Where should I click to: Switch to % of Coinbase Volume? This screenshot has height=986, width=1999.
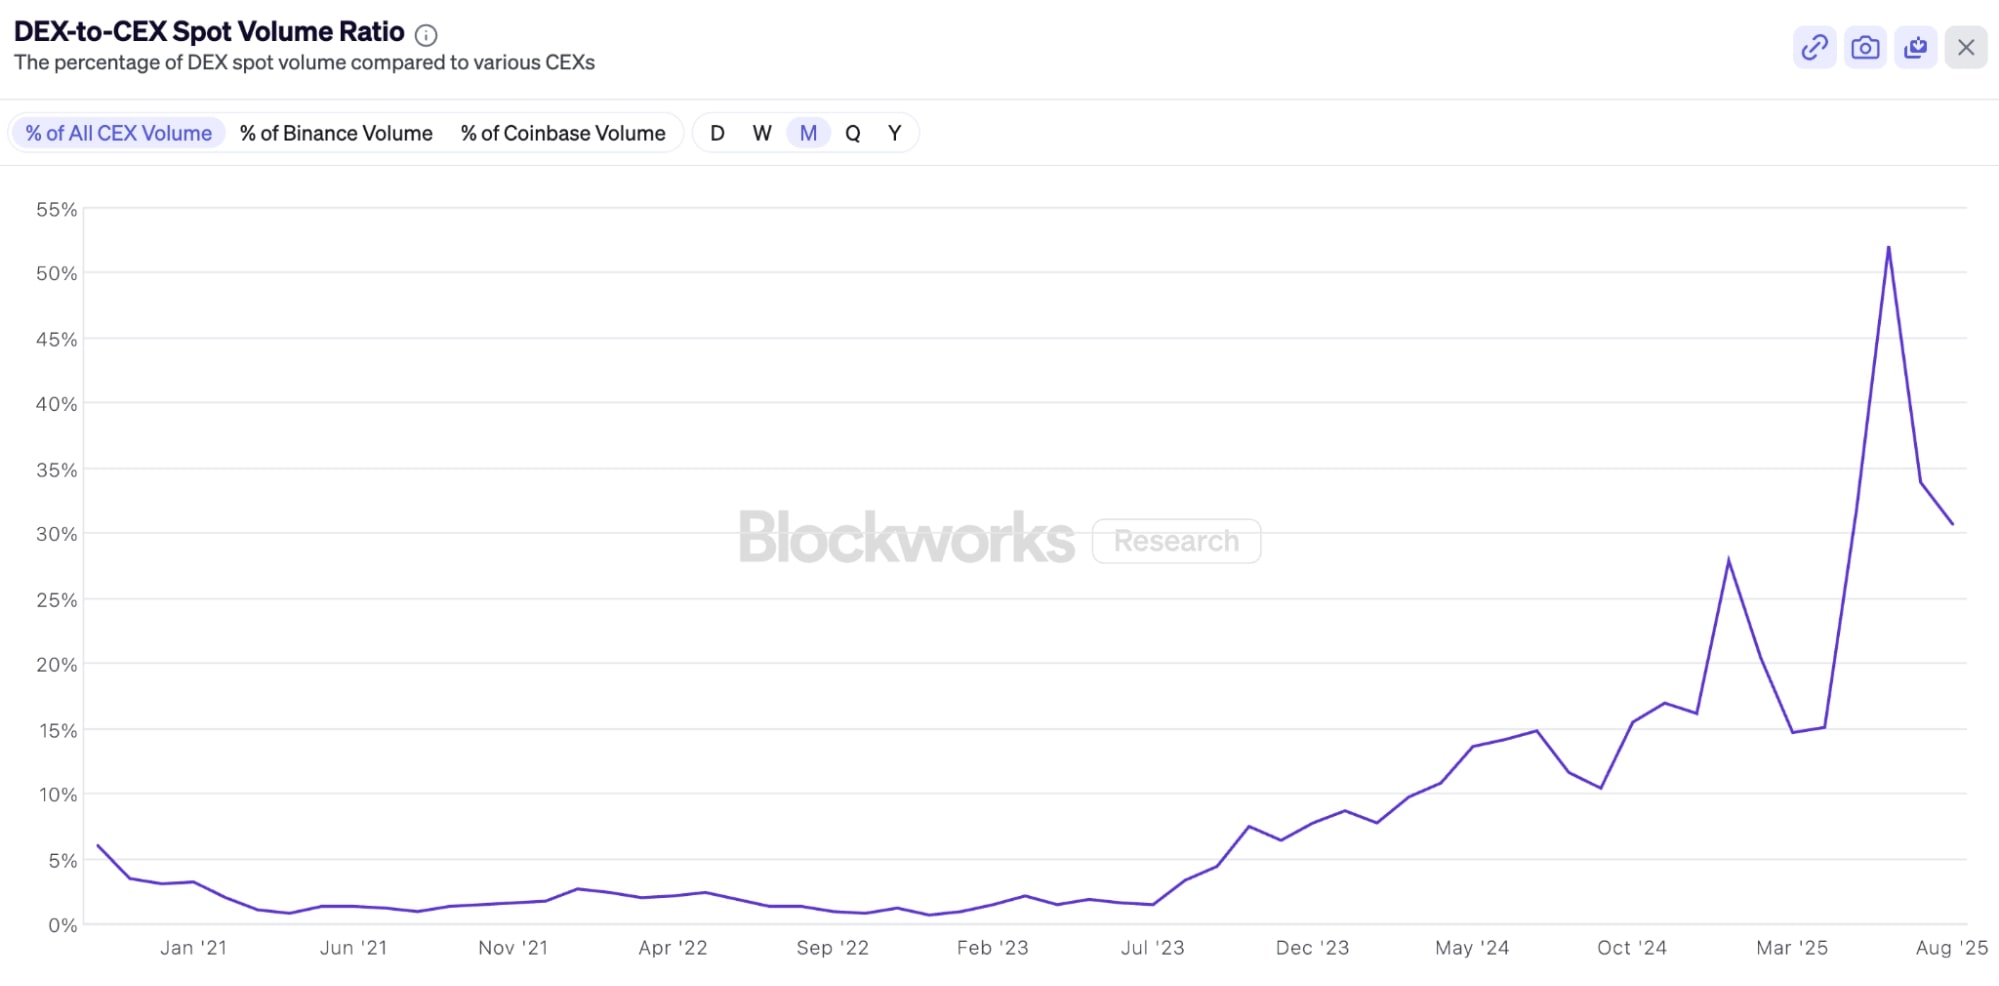tap(562, 133)
